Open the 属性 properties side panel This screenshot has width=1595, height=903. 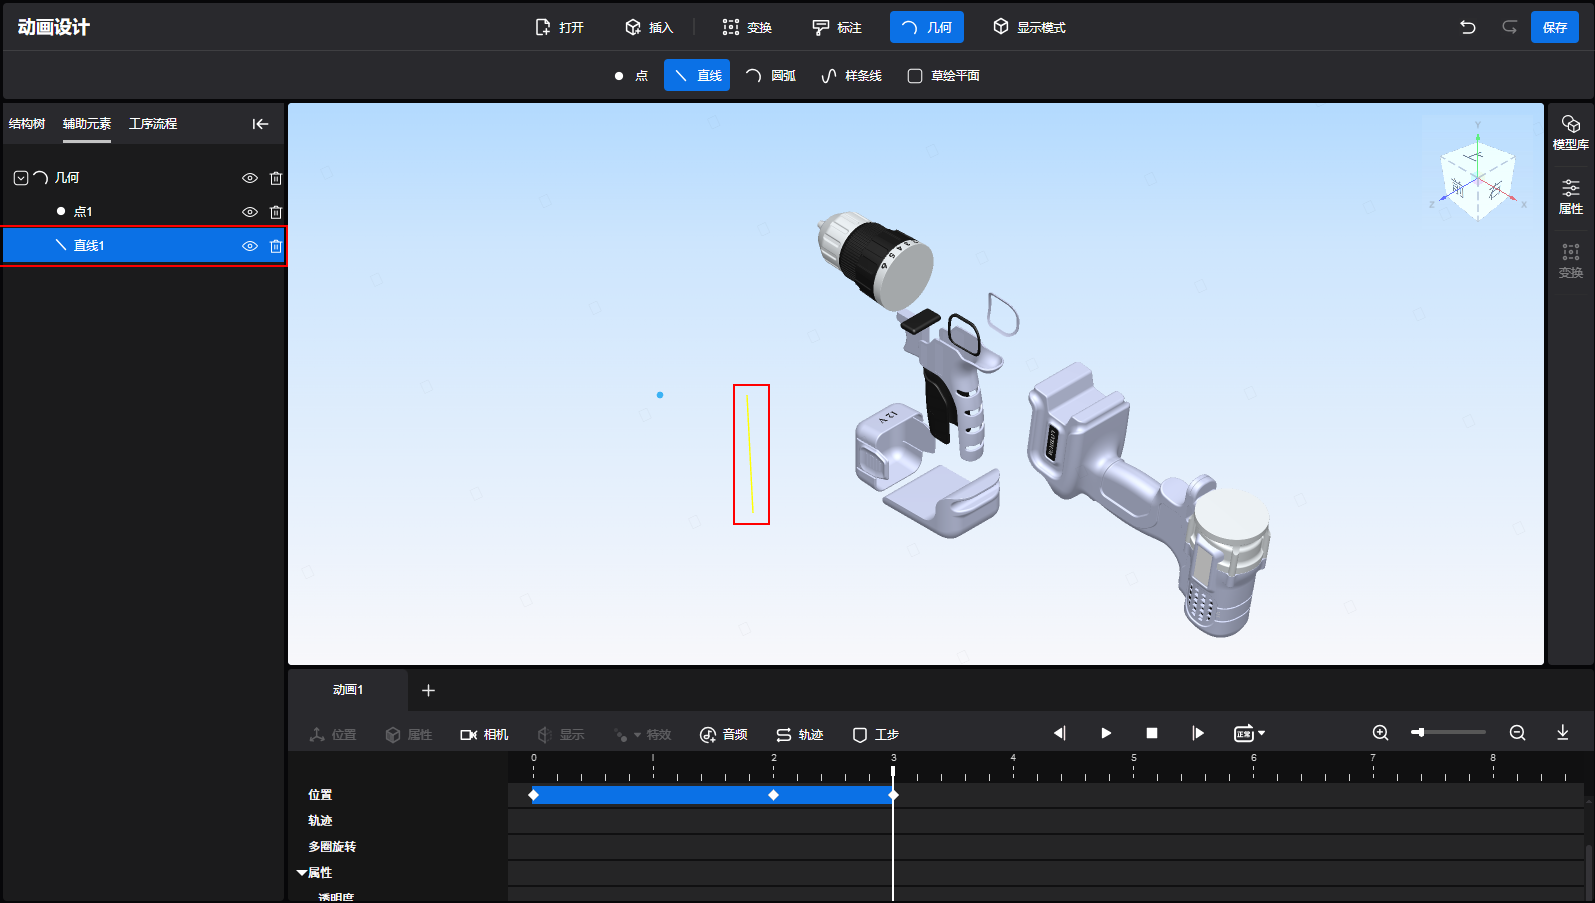1571,196
